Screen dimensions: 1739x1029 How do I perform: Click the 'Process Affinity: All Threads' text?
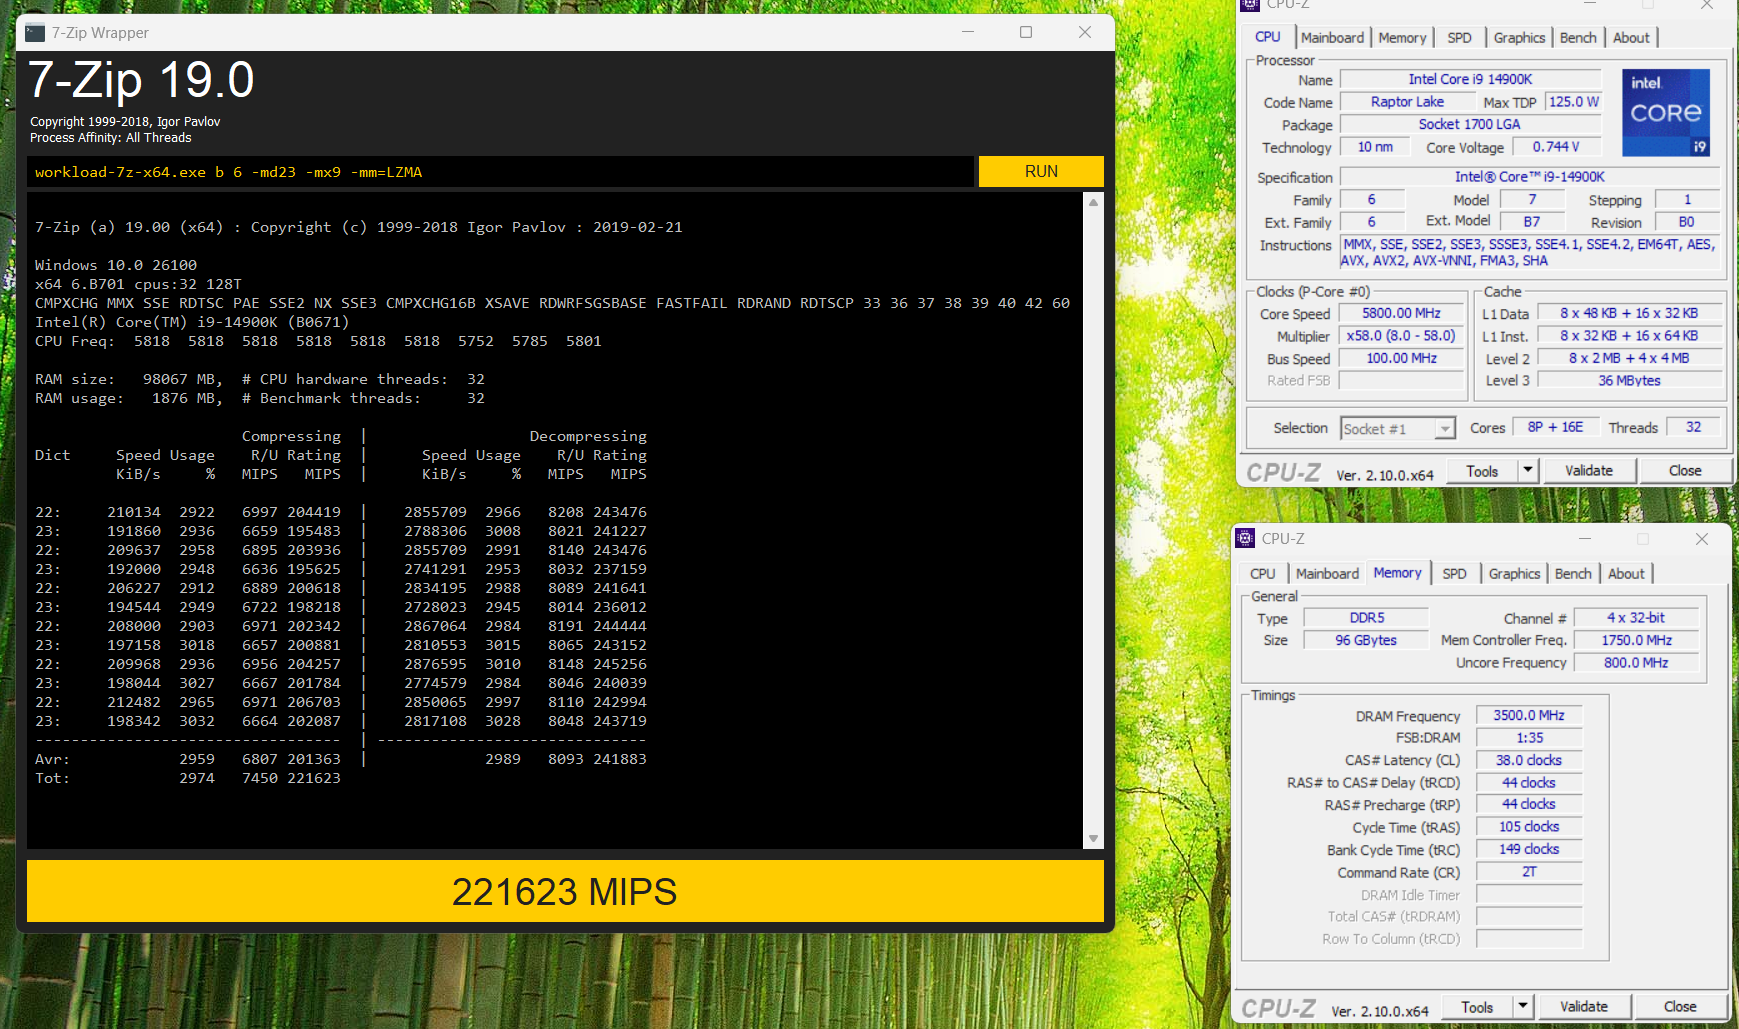point(110,138)
